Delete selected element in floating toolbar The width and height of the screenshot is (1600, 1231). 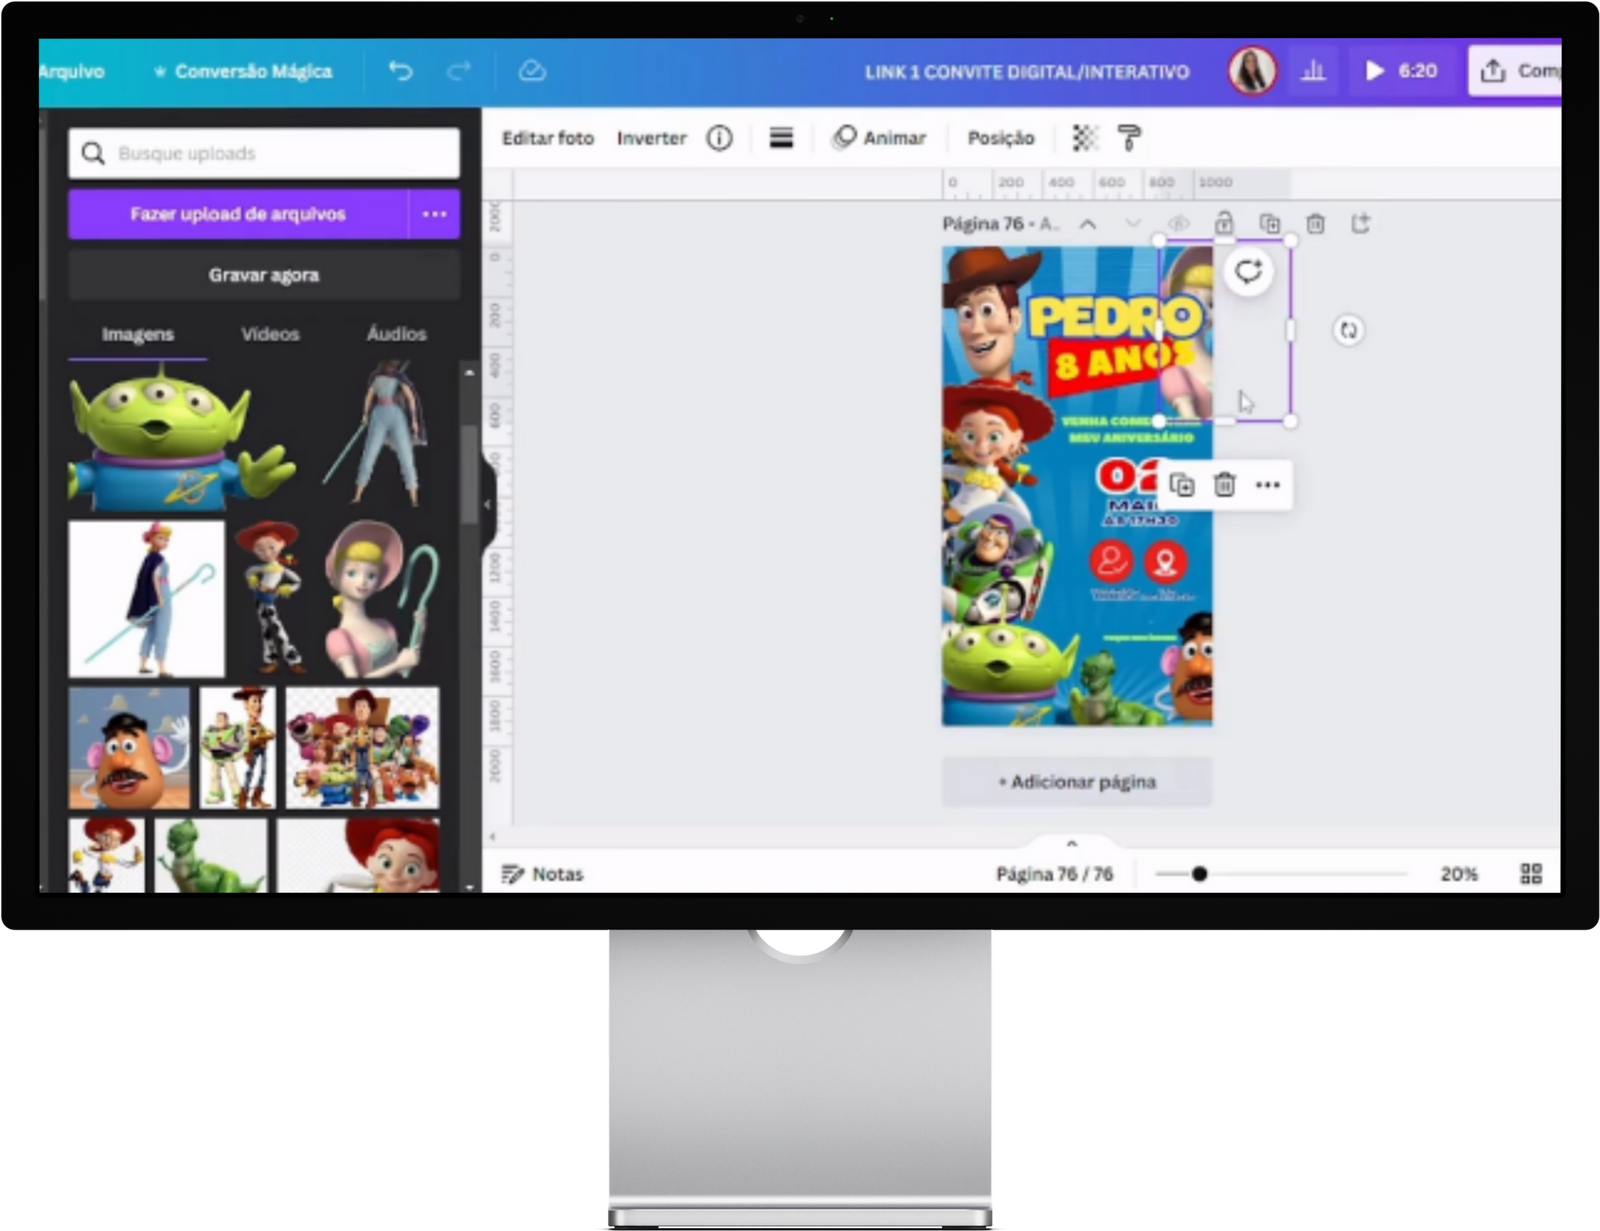tap(1224, 485)
